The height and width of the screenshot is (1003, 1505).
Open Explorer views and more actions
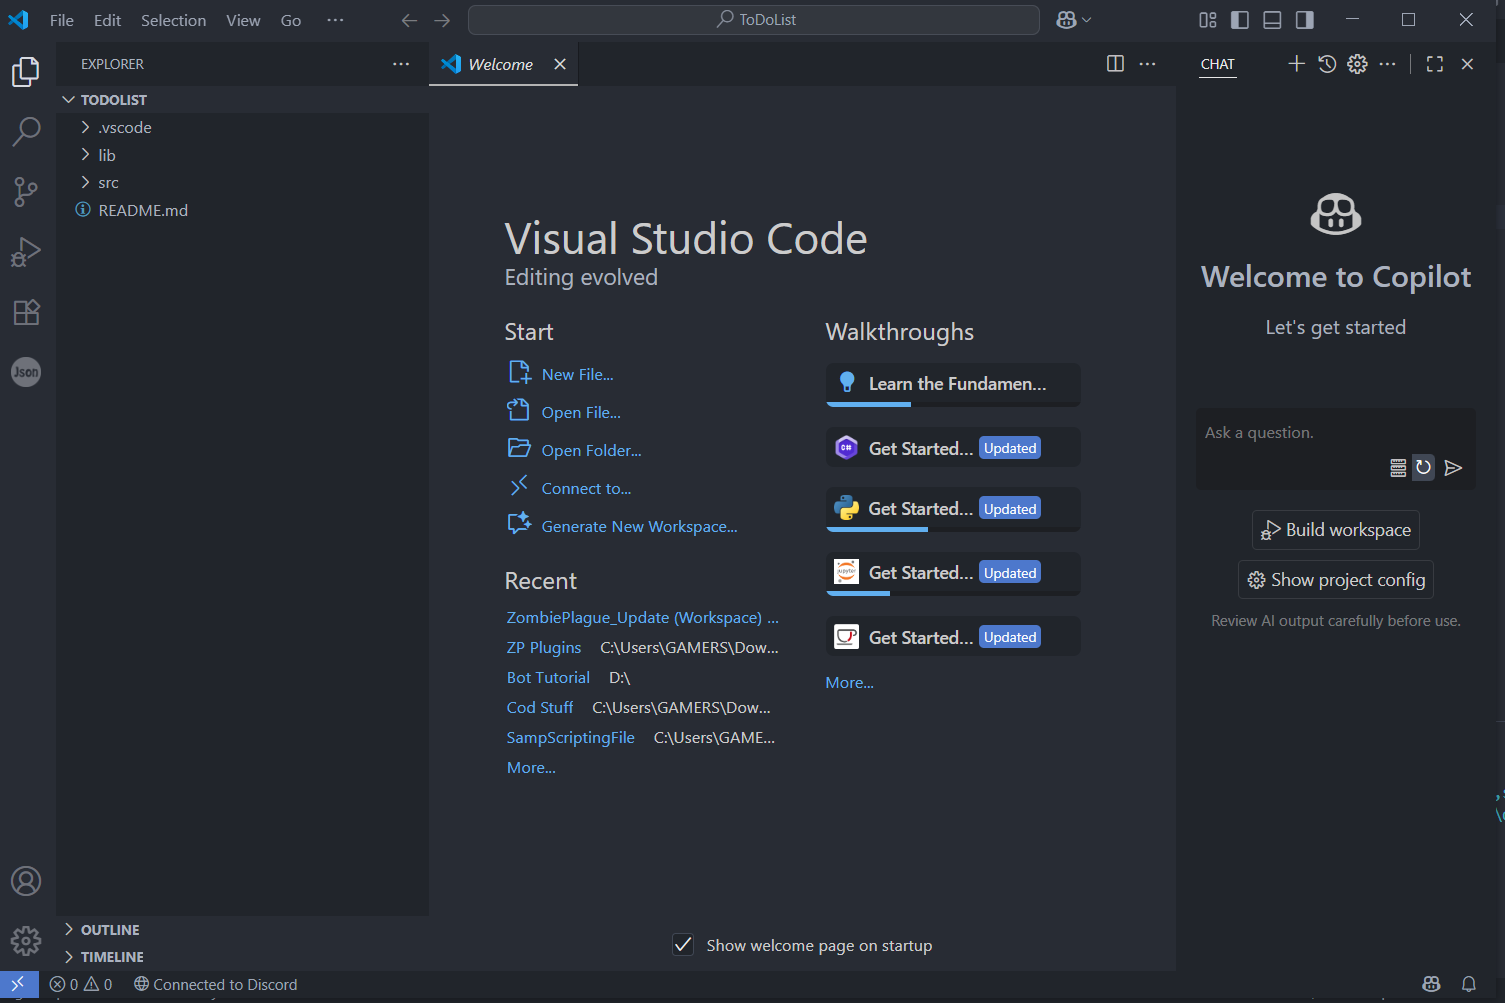(401, 64)
